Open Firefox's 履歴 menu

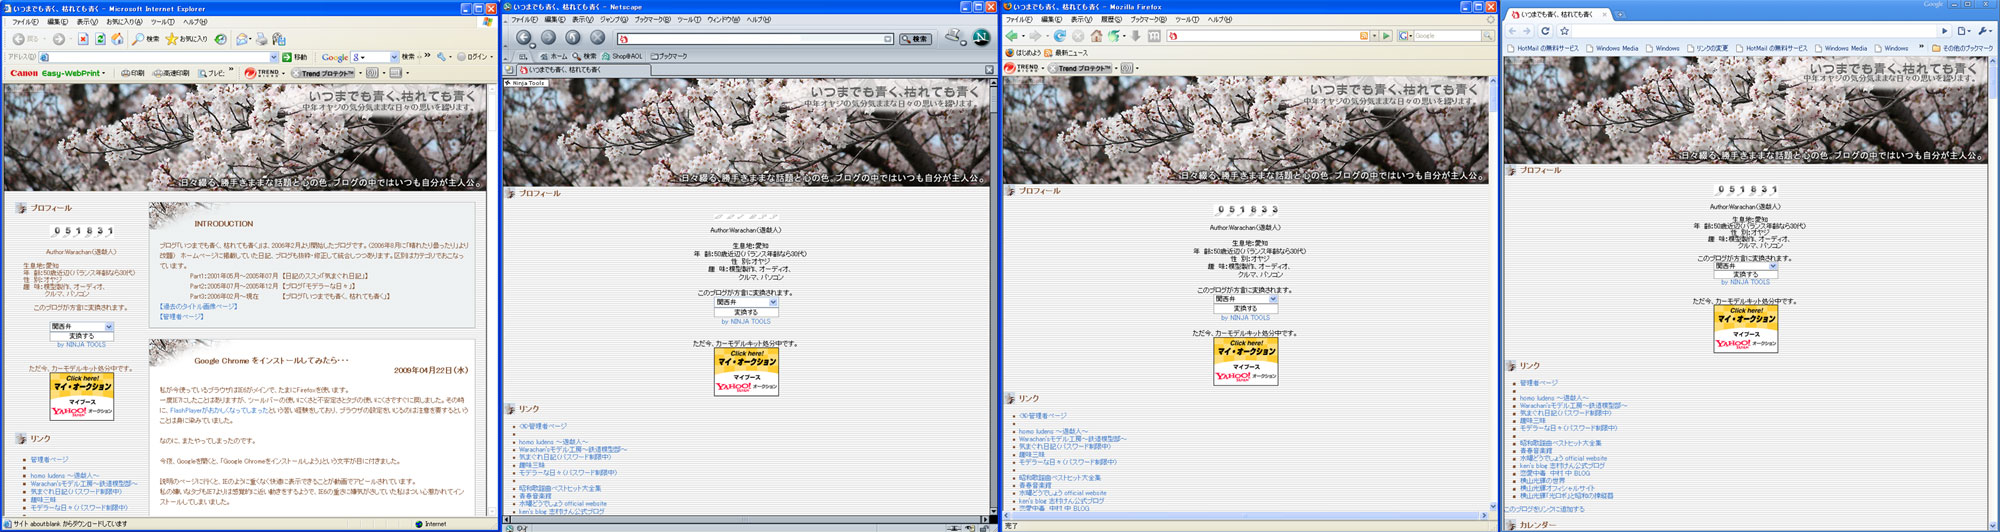pos(1111,20)
